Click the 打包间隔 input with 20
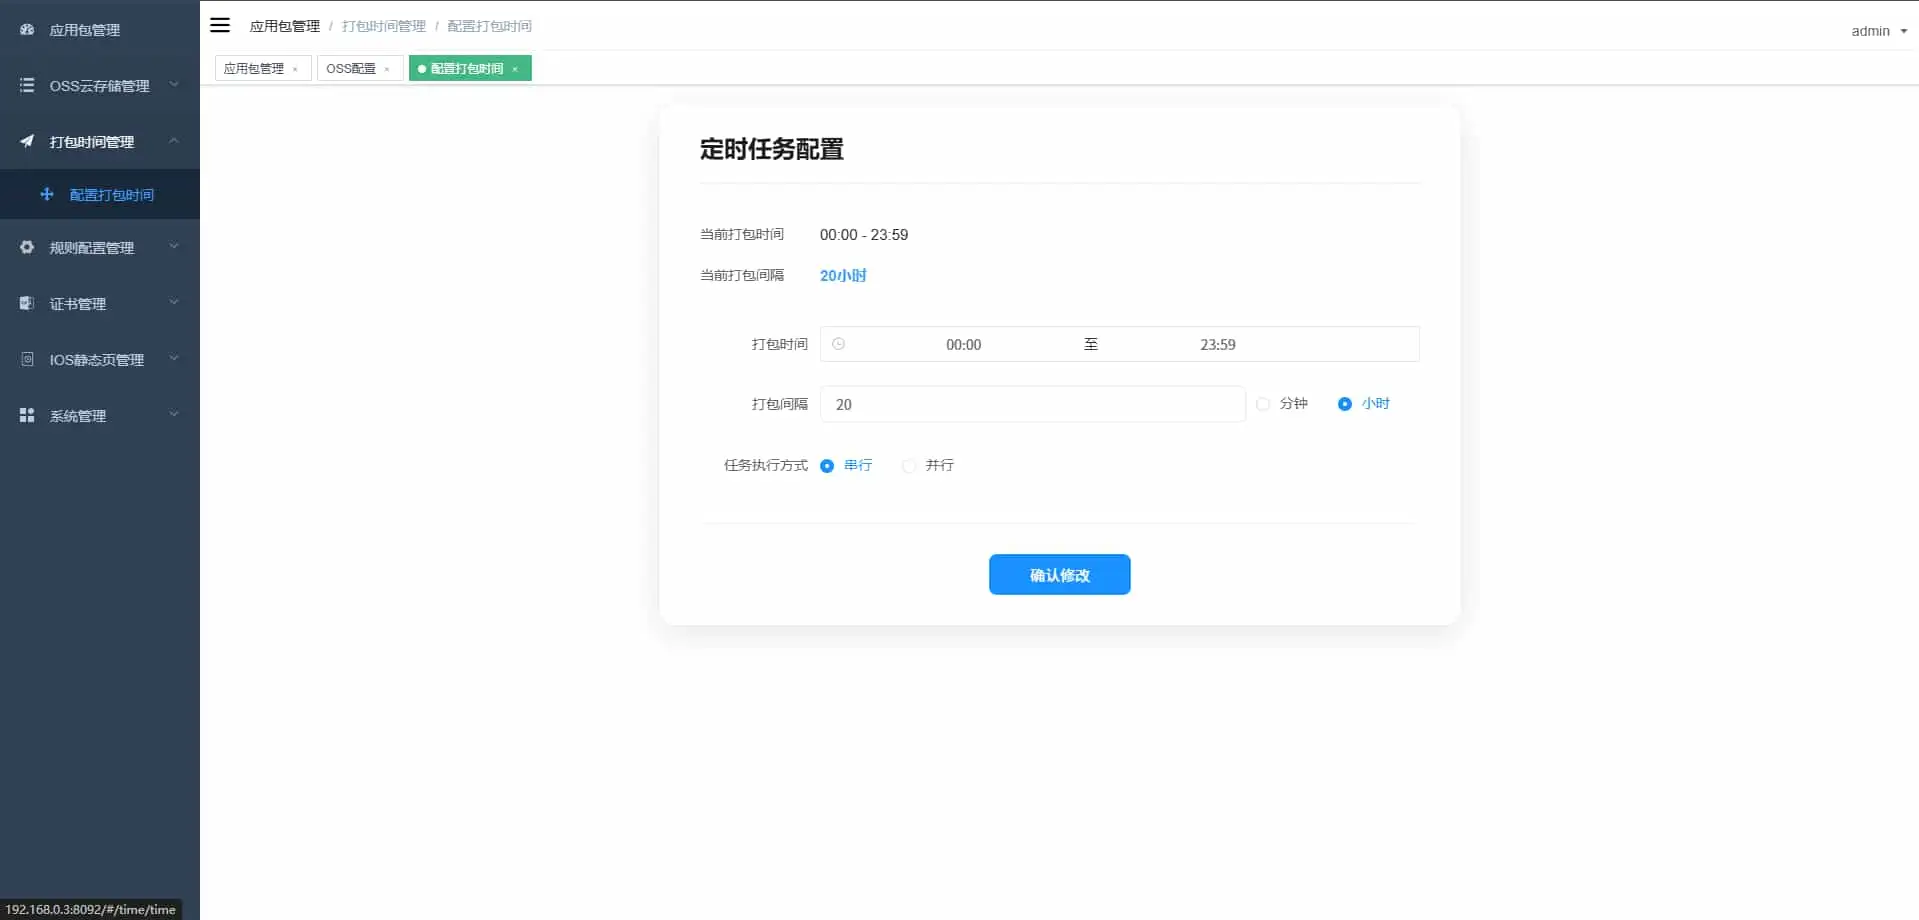The image size is (1919, 920). coord(1032,404)
